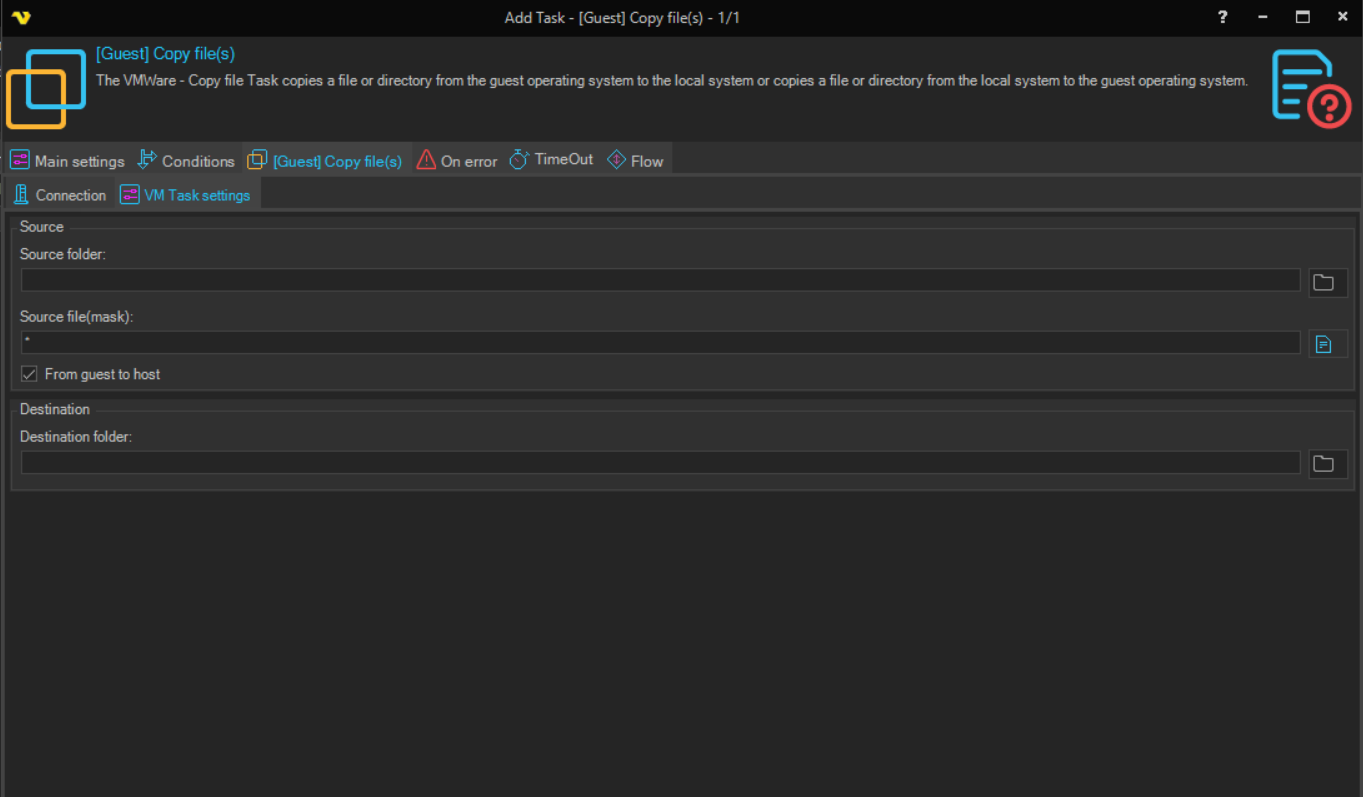Open the Main settings tab
This screenshot has width=1363, height=797.
point(68,161)
